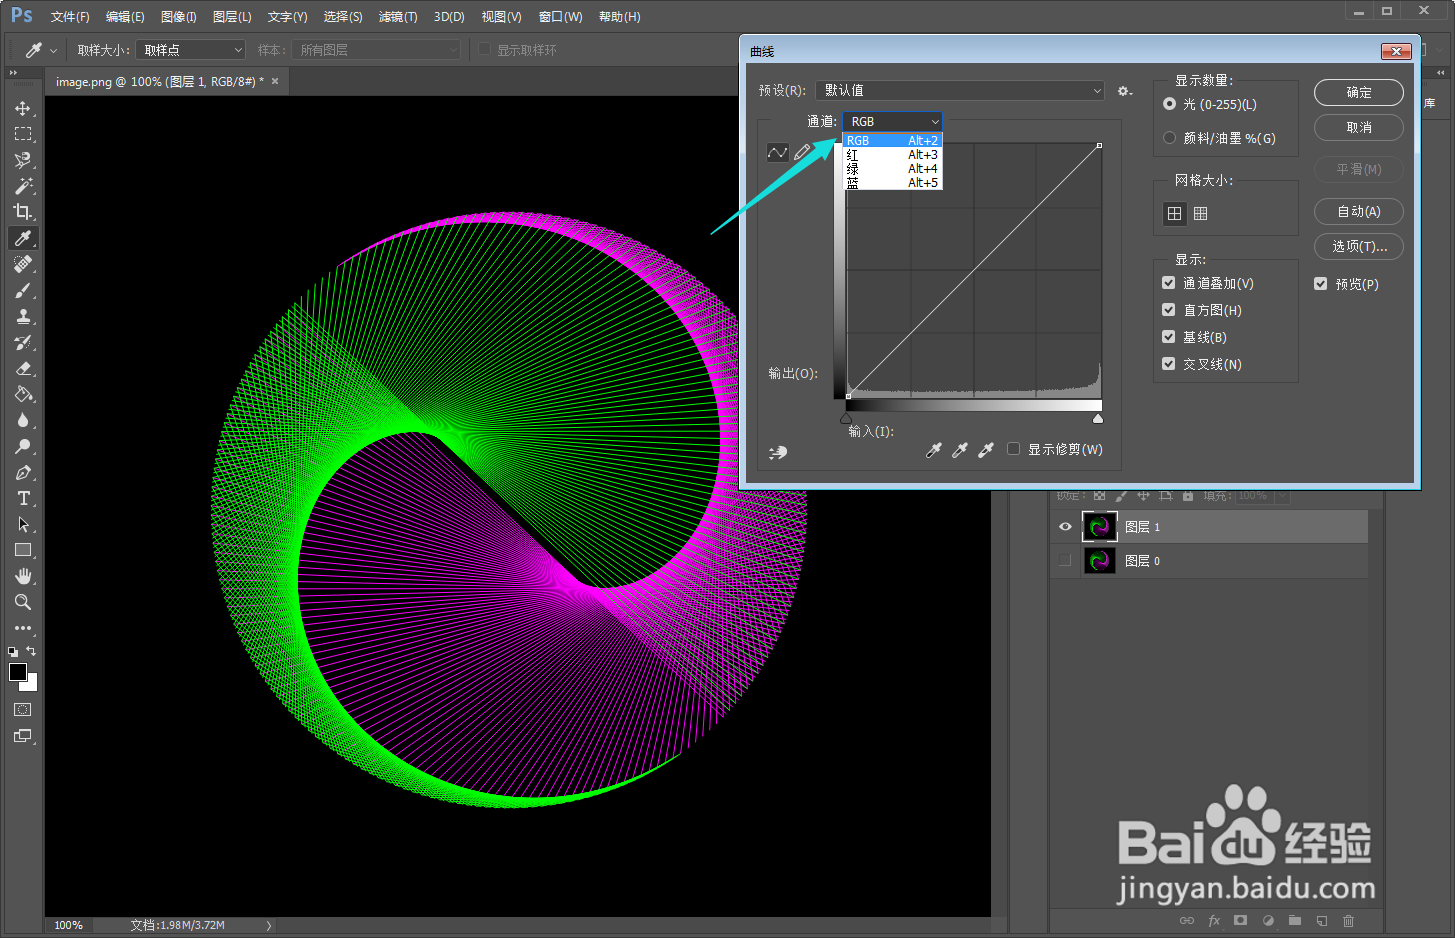Toggle the 直方图 checkbox
The height and width of the screenshot is (938, 1455).
(1168, 310)
